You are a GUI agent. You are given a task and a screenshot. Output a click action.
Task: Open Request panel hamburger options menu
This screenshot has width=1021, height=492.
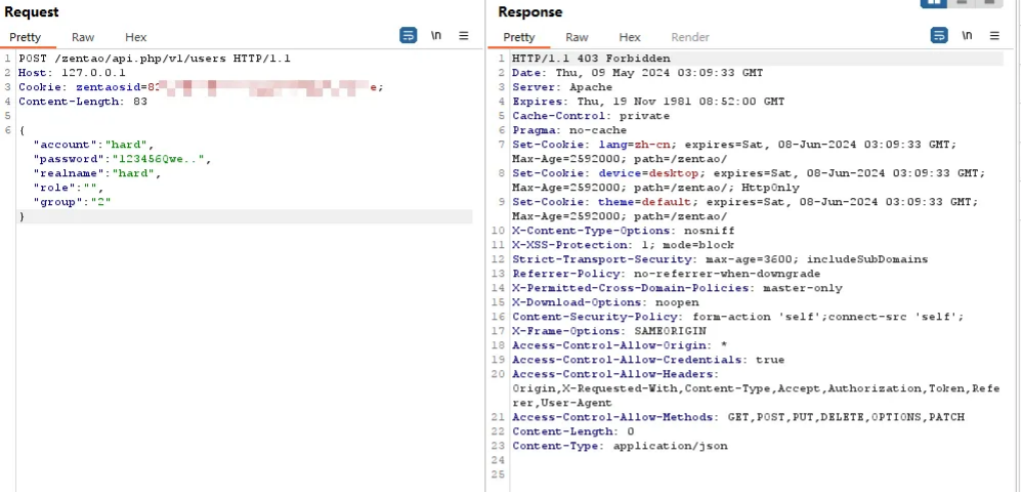[x=464, y=36]
